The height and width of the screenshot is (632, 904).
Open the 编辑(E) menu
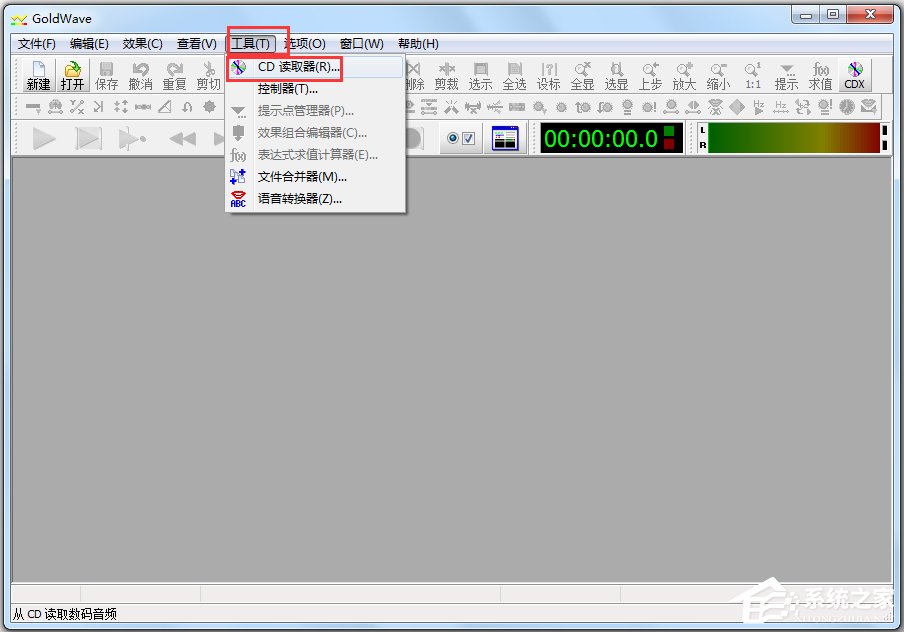click(x=89, y=44)
